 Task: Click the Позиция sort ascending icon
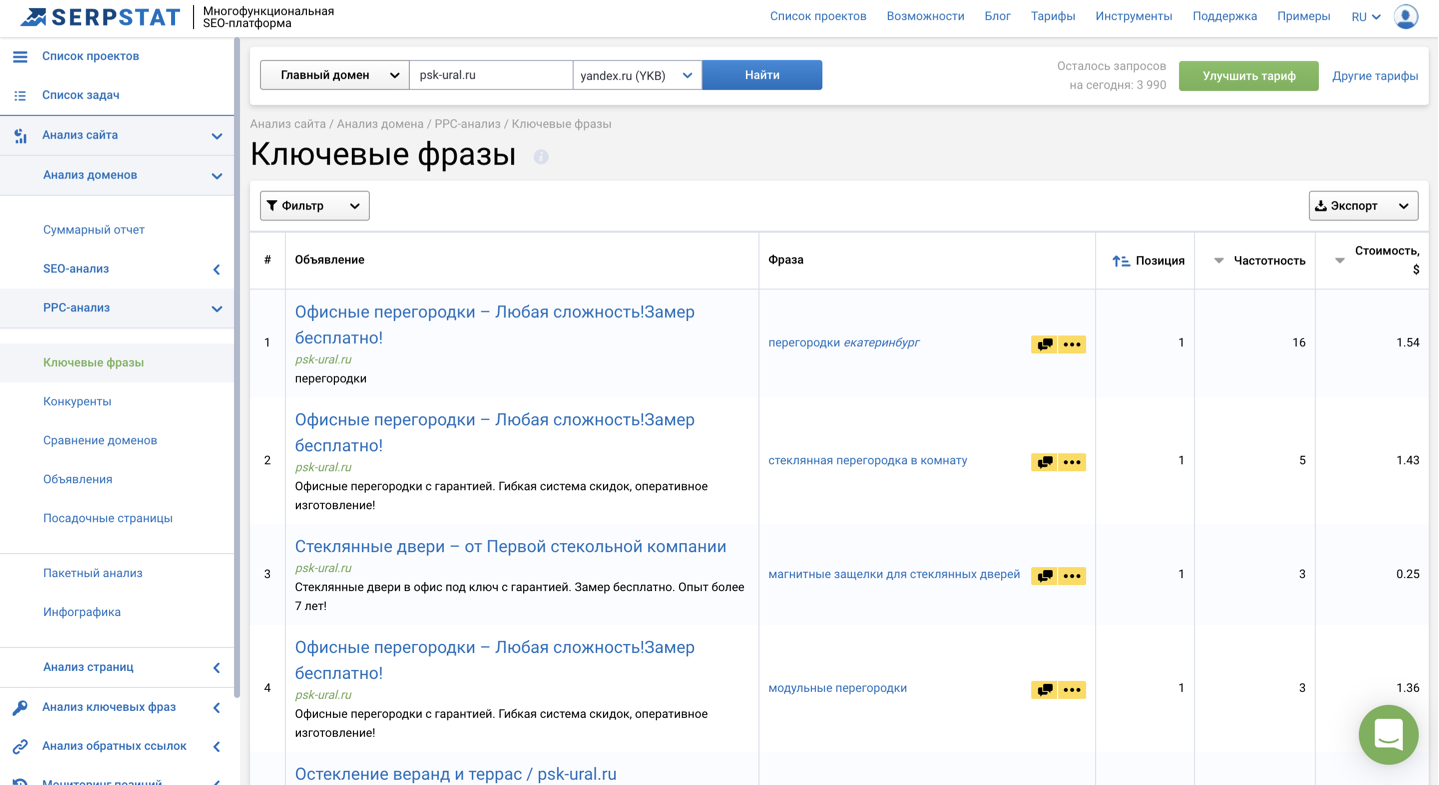tap(1121, 261)
